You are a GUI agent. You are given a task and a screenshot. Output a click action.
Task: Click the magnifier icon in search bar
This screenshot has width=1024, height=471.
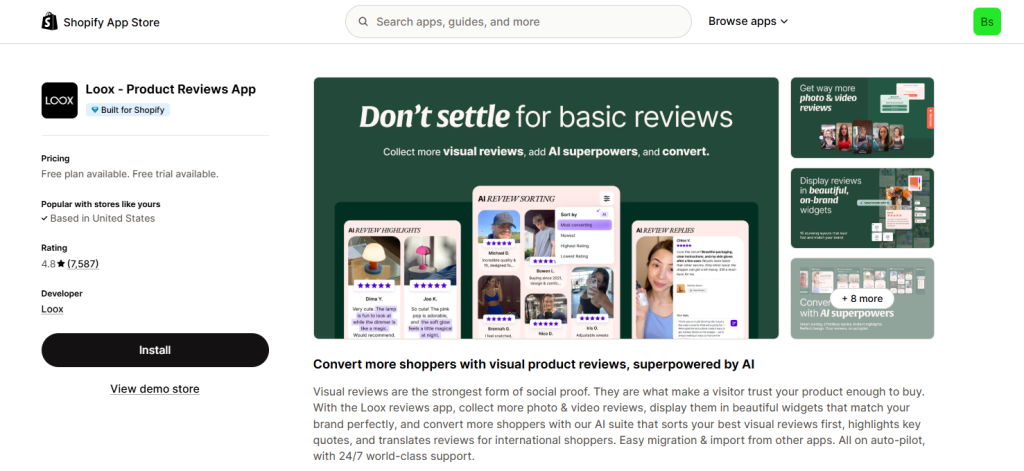[x=363, y=21]
